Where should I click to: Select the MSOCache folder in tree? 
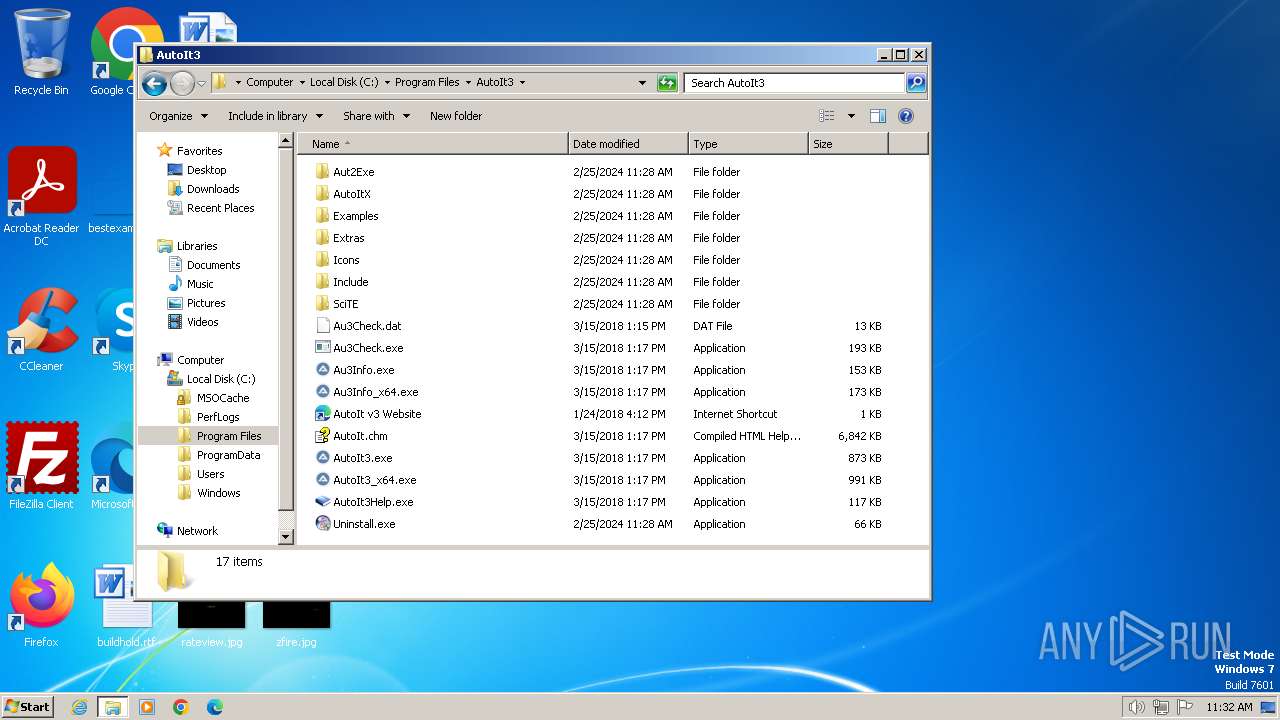tap(223, 398)
